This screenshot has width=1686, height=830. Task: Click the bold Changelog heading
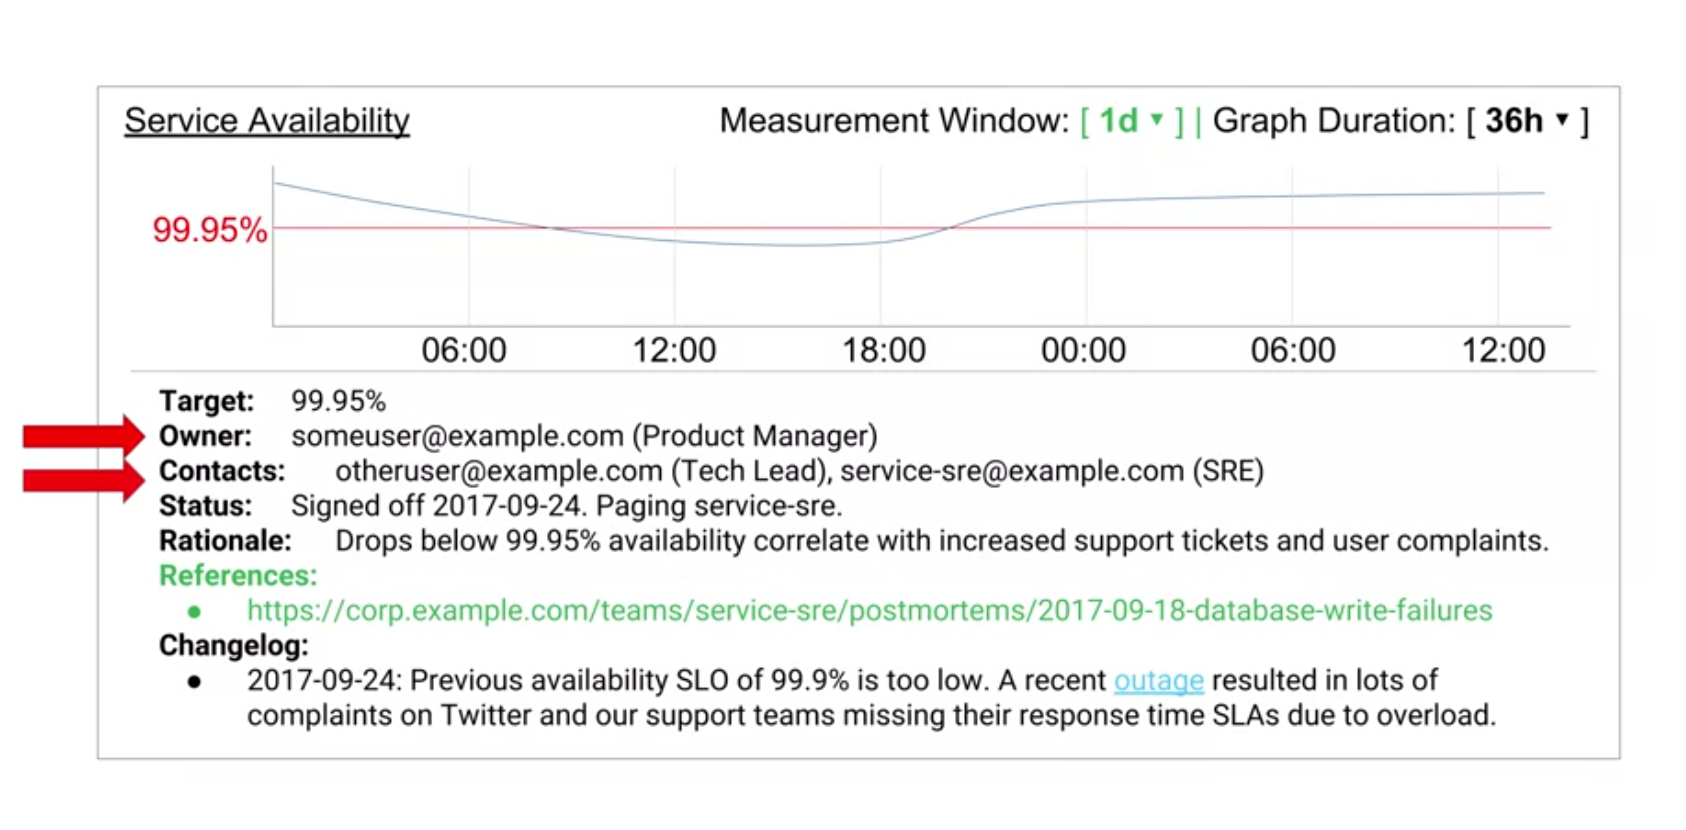(234, 646)
